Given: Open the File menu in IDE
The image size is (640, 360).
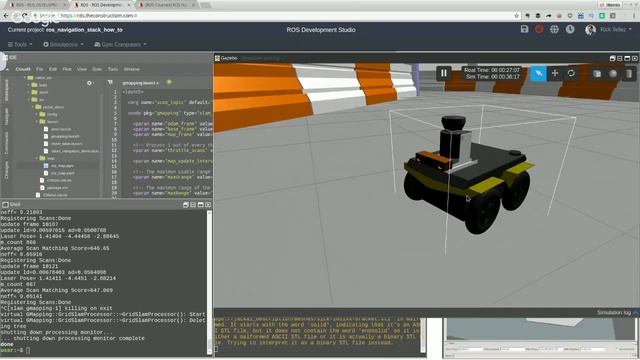Looking at the screenshot, I should point(39,69).
